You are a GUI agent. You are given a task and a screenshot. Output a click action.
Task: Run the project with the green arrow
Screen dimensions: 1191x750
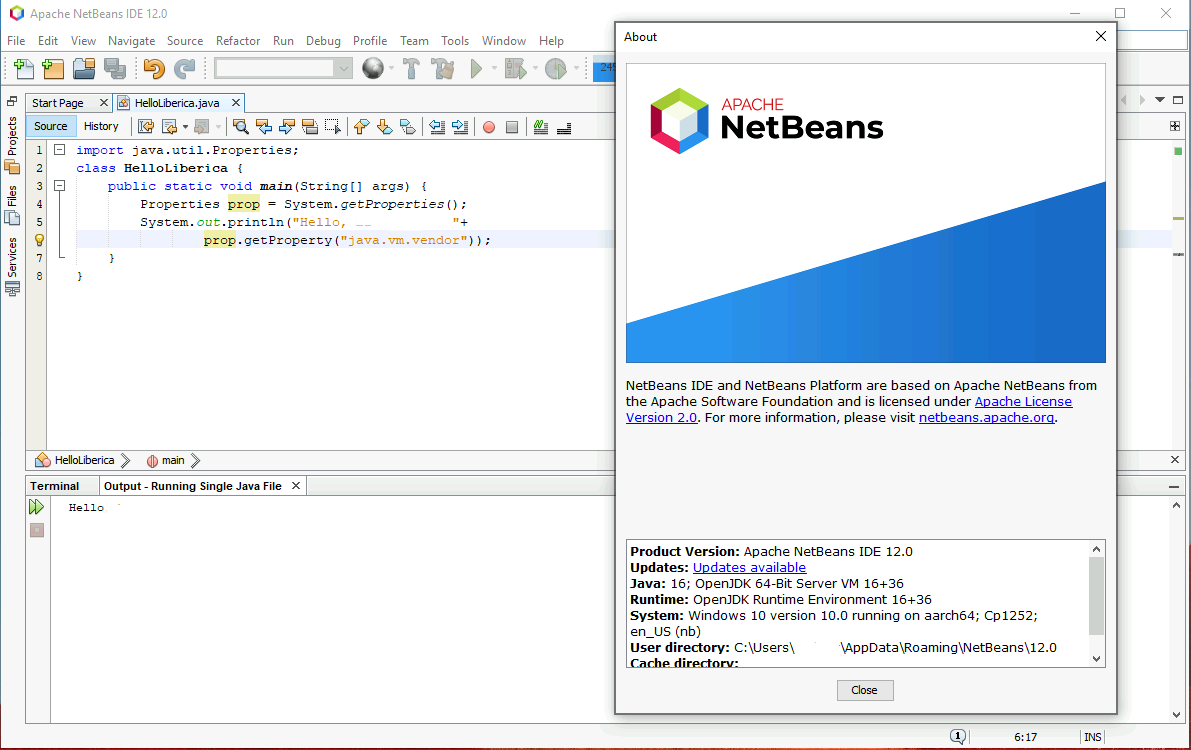(477, 69)
